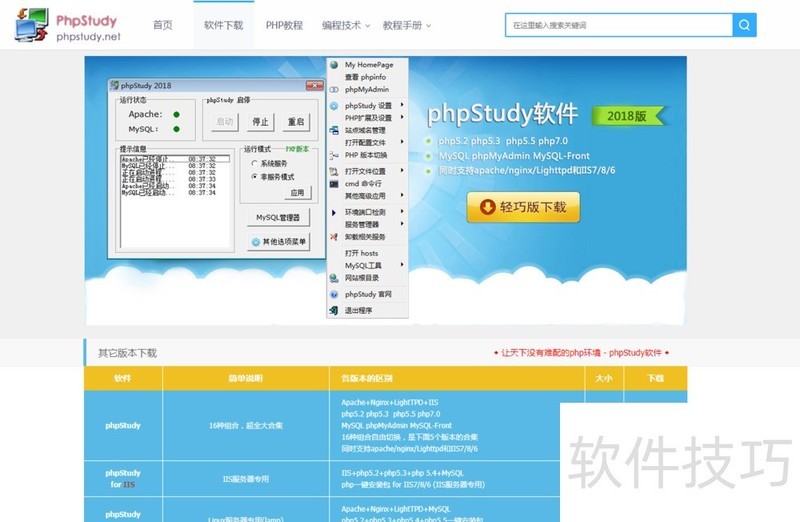Click the 简单说明 table column header

[246, 379]
